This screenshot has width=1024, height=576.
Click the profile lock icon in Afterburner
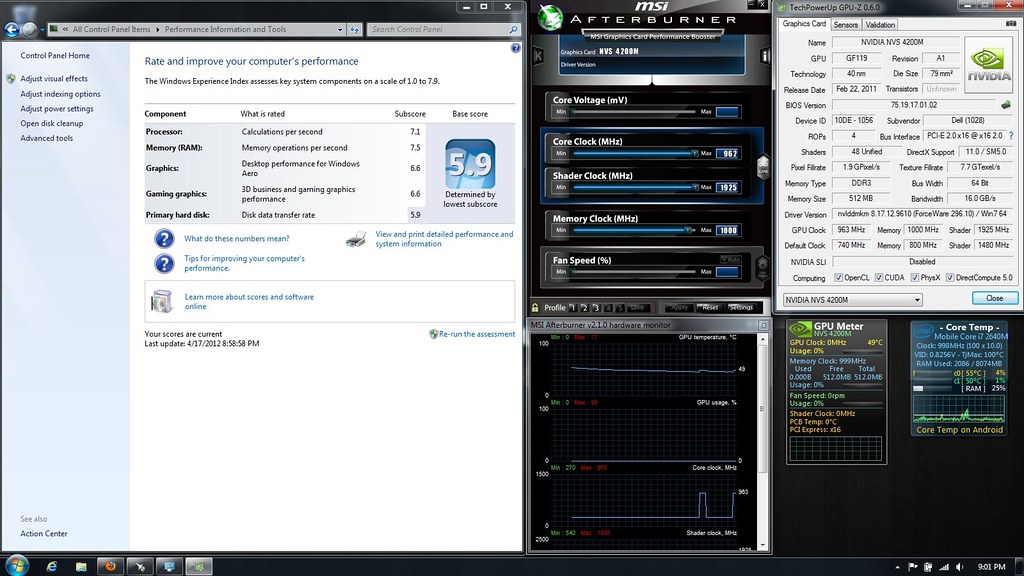click(x=536, y=308)
